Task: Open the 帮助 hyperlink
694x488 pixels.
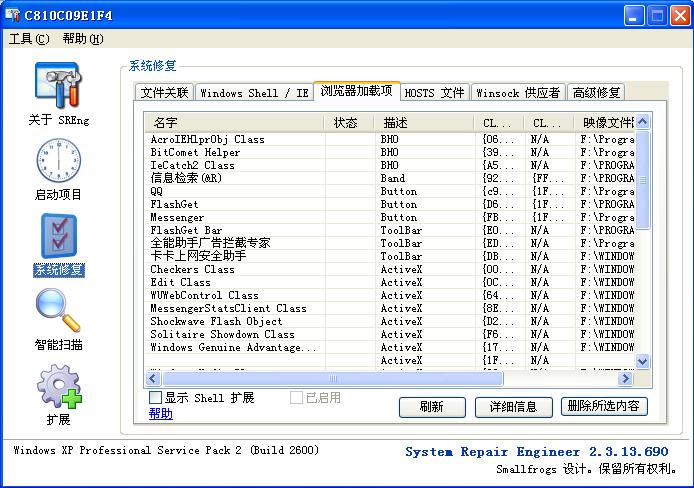Action: 161,414
